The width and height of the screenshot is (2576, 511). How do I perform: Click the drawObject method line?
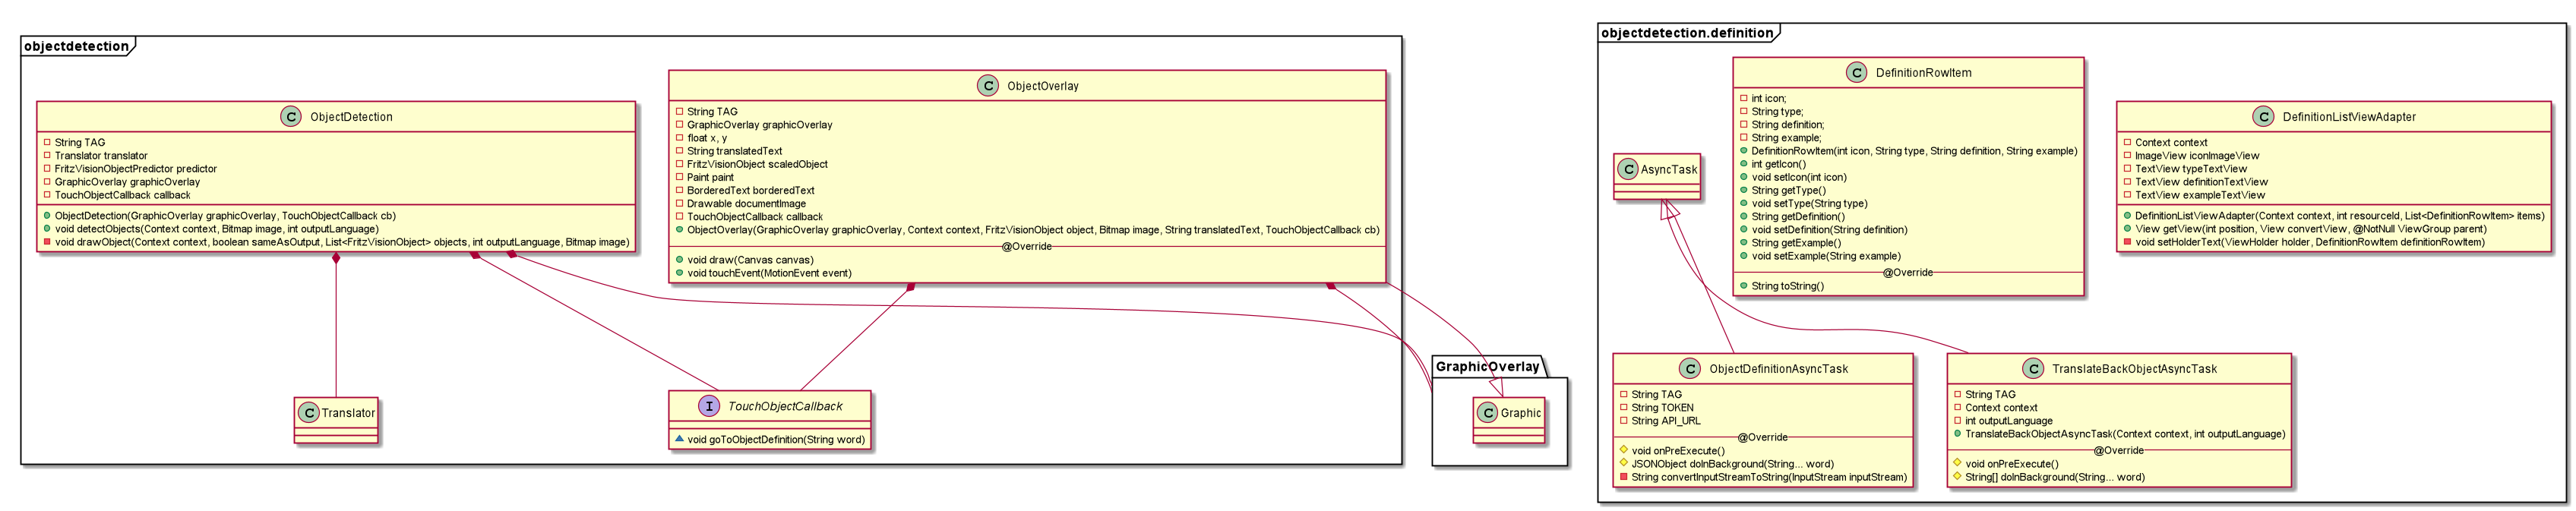pyautogui.click(x=342, y=242)
